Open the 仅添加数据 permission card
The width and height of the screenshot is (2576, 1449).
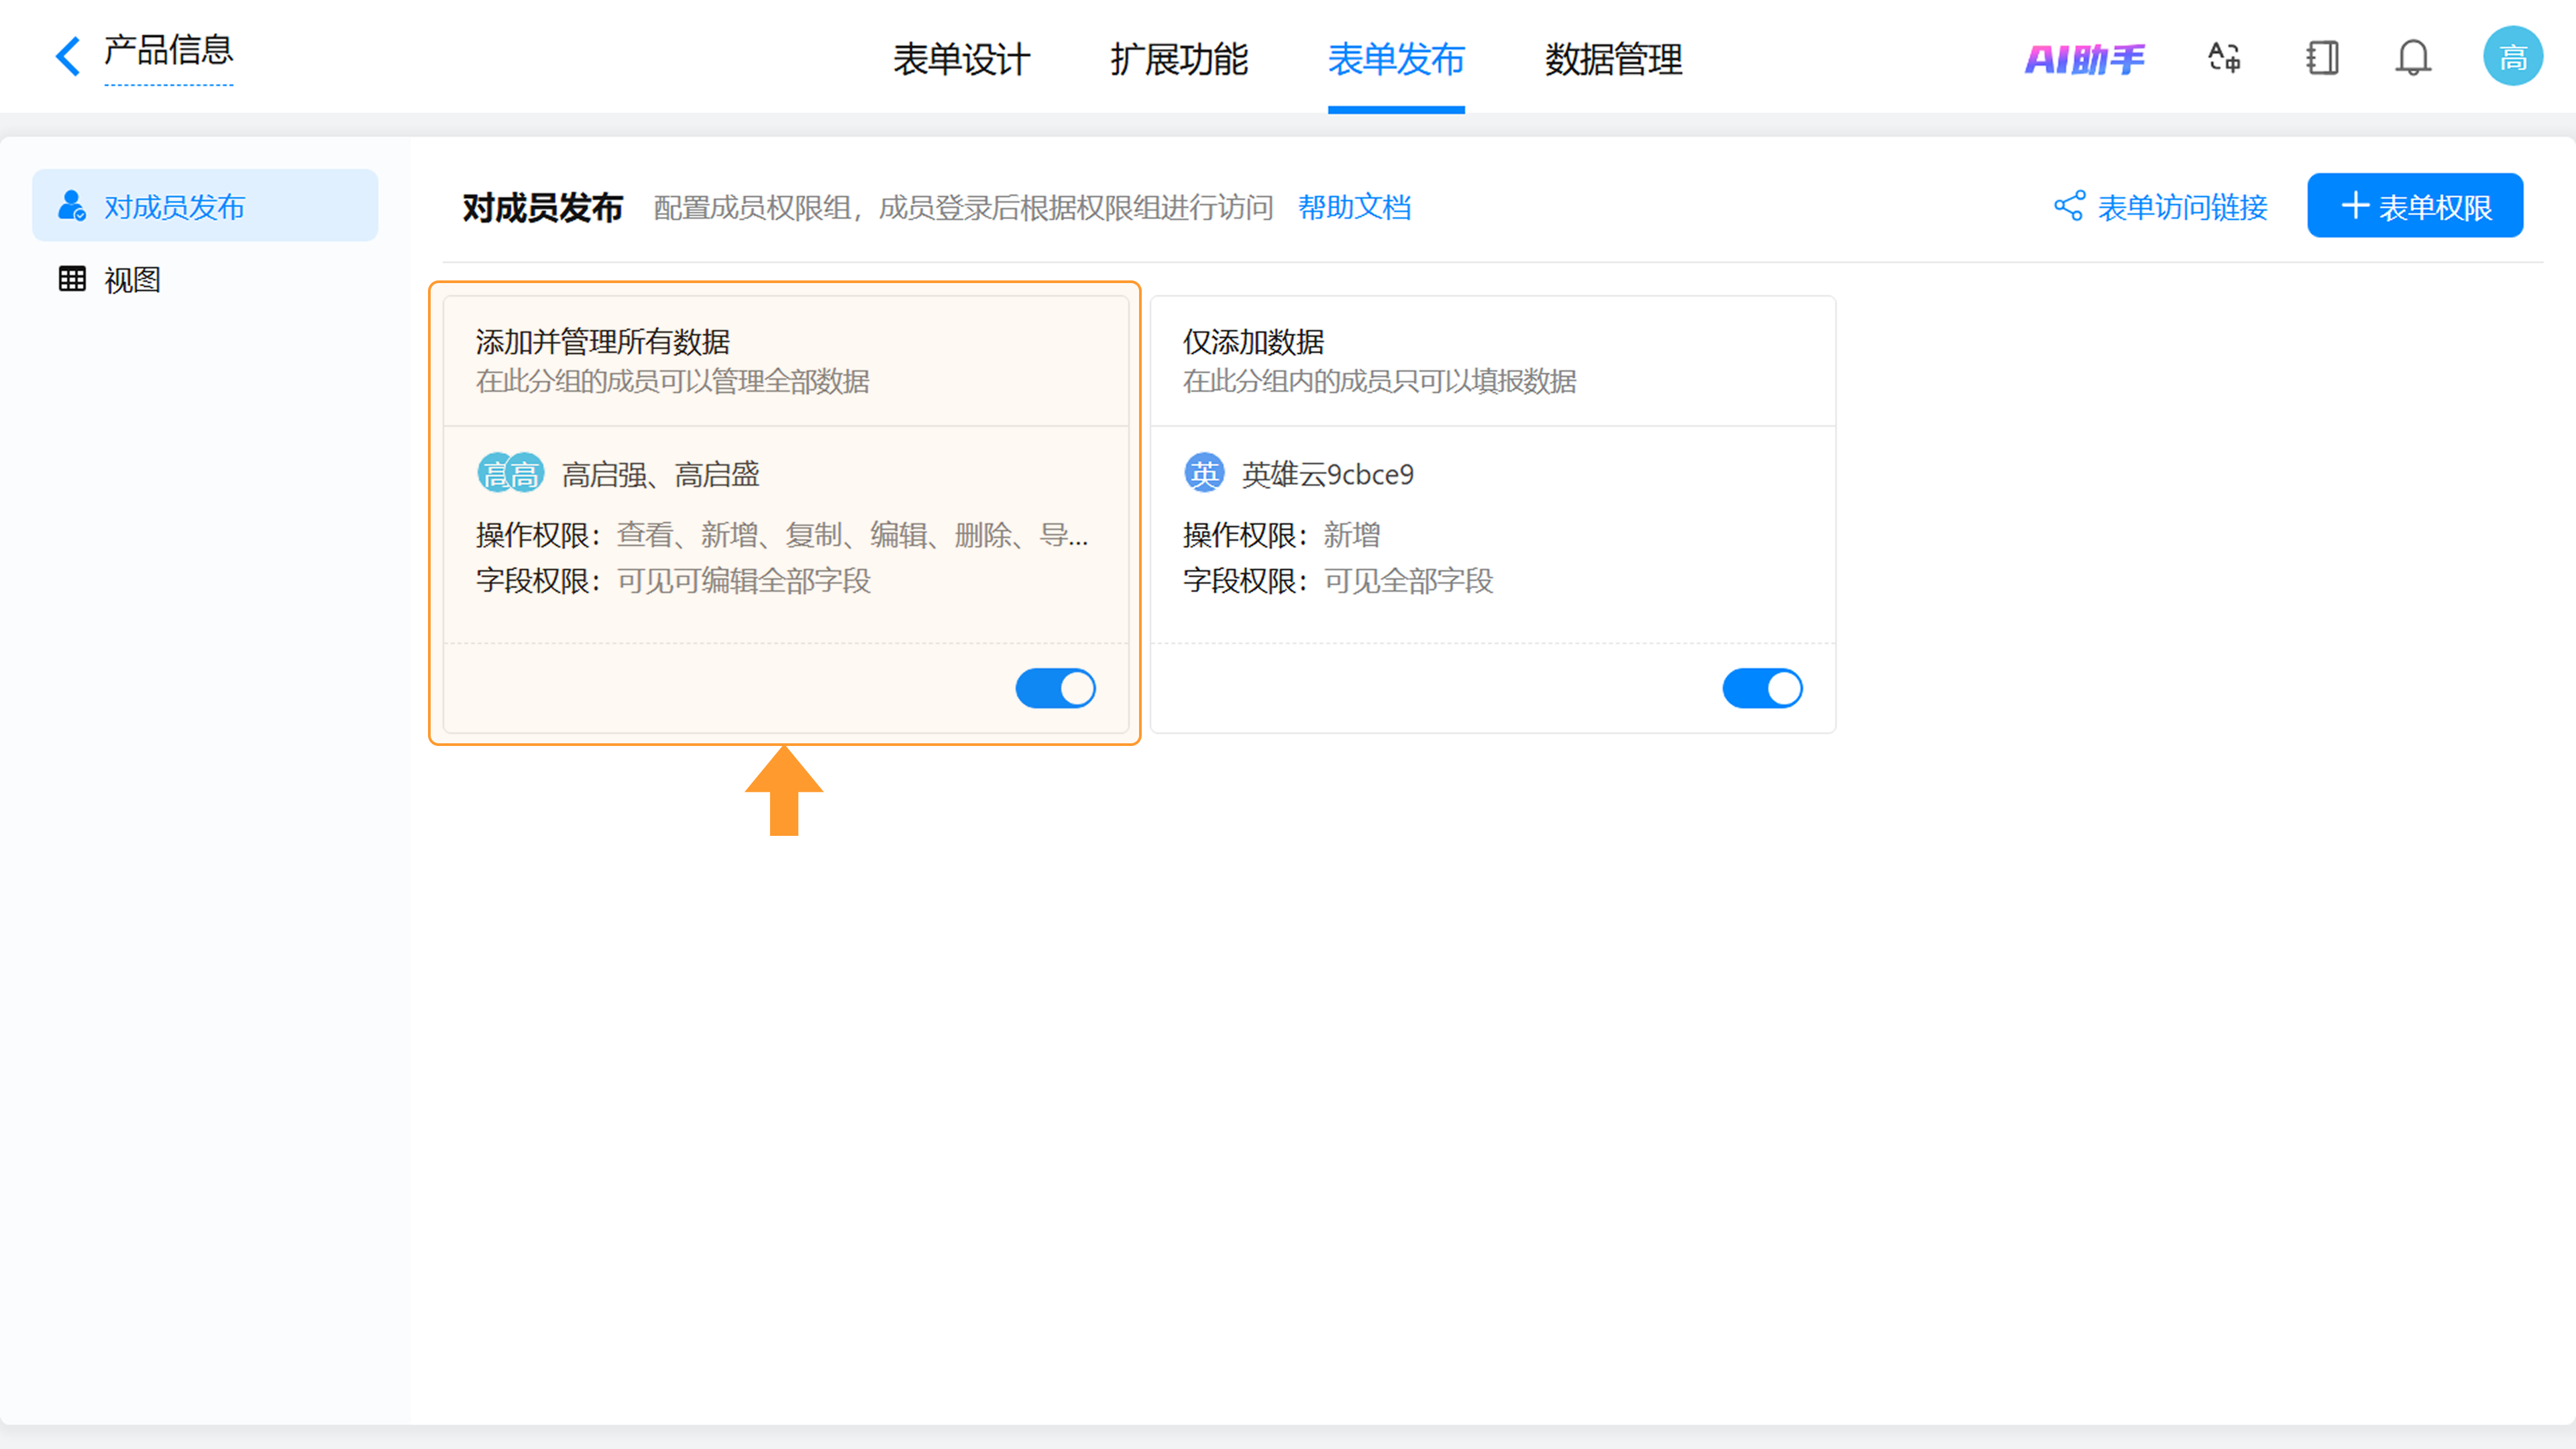pos(1493,514)
